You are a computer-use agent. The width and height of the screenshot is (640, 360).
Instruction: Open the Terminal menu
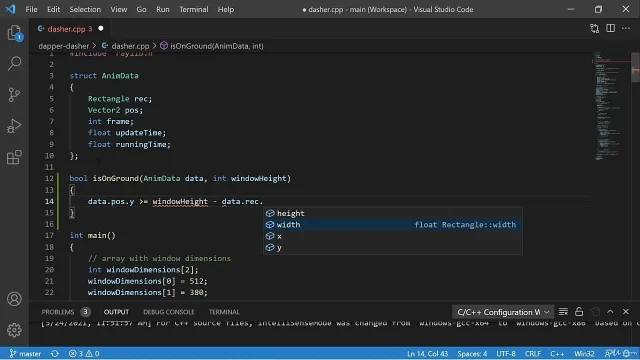(x=193, y=9)
